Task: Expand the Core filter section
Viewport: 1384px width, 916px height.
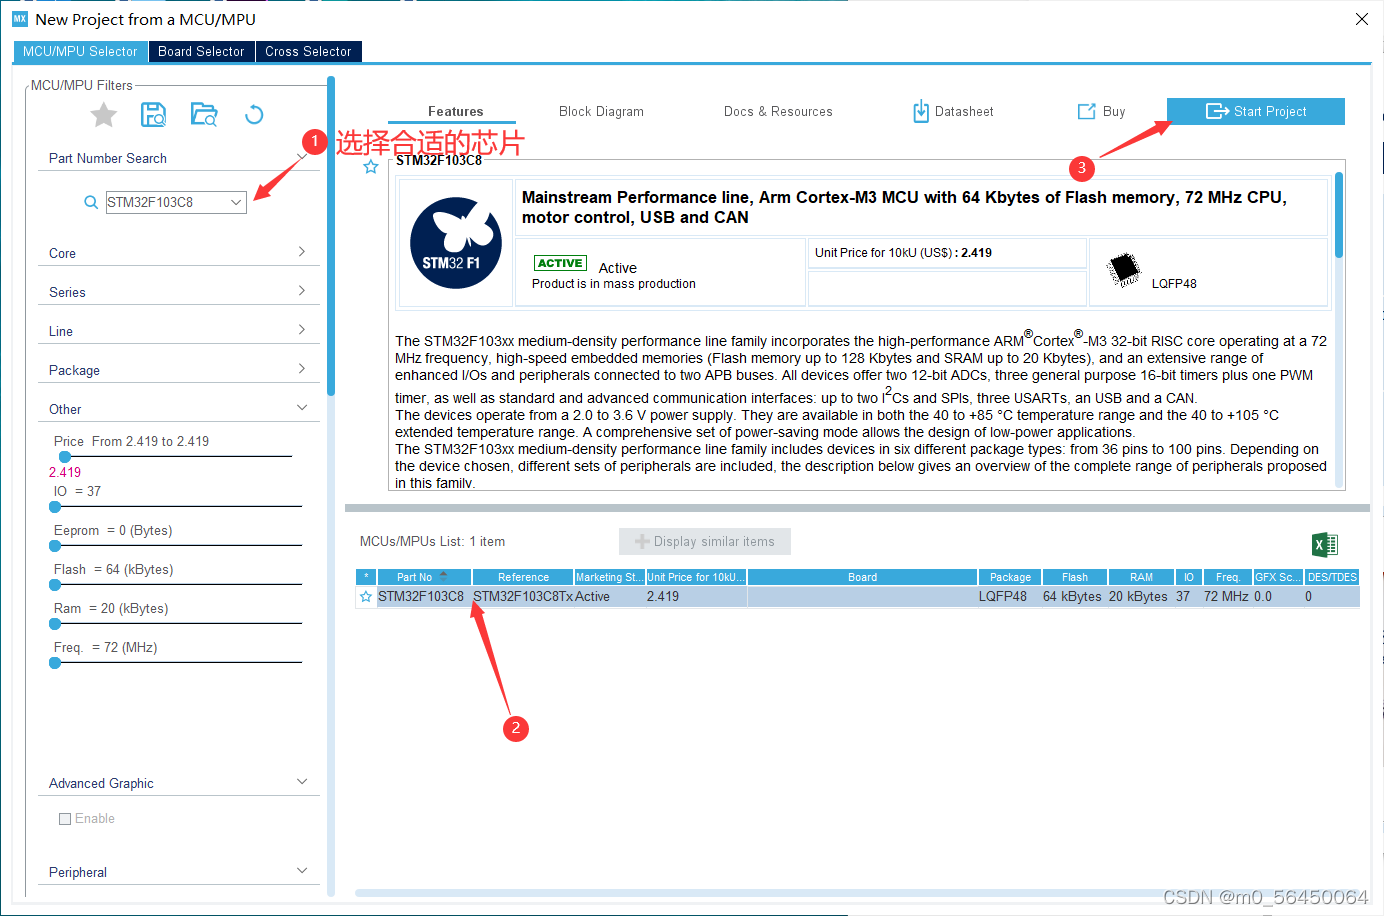Action: (x=301, y=252)
